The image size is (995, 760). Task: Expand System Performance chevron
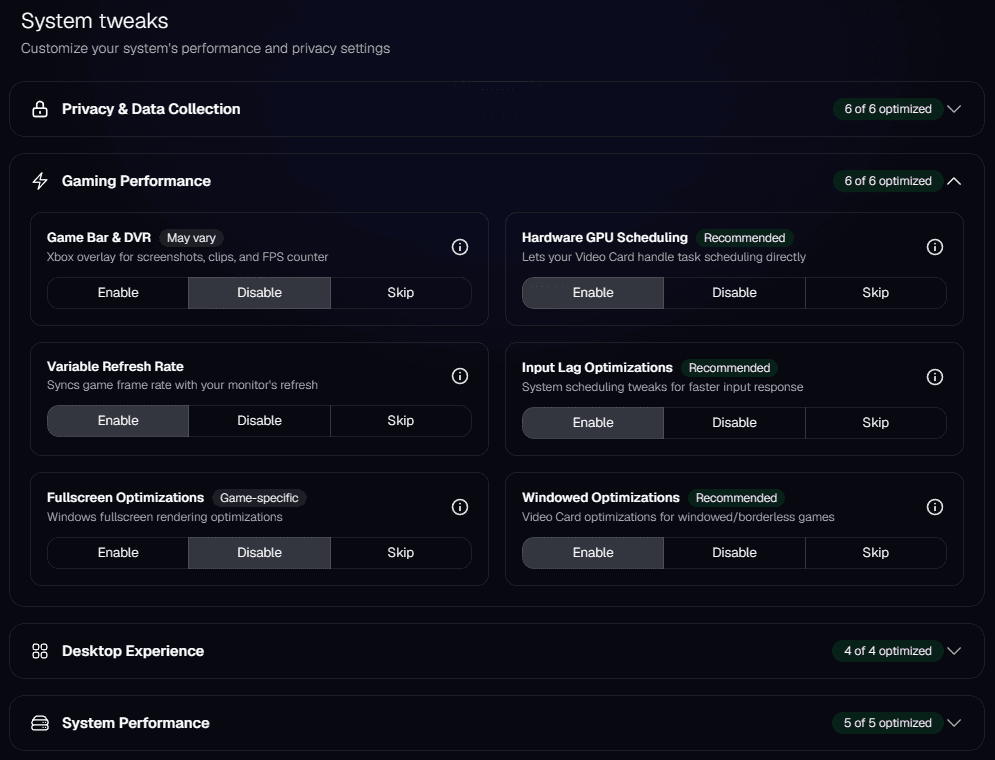click(954, 723)
